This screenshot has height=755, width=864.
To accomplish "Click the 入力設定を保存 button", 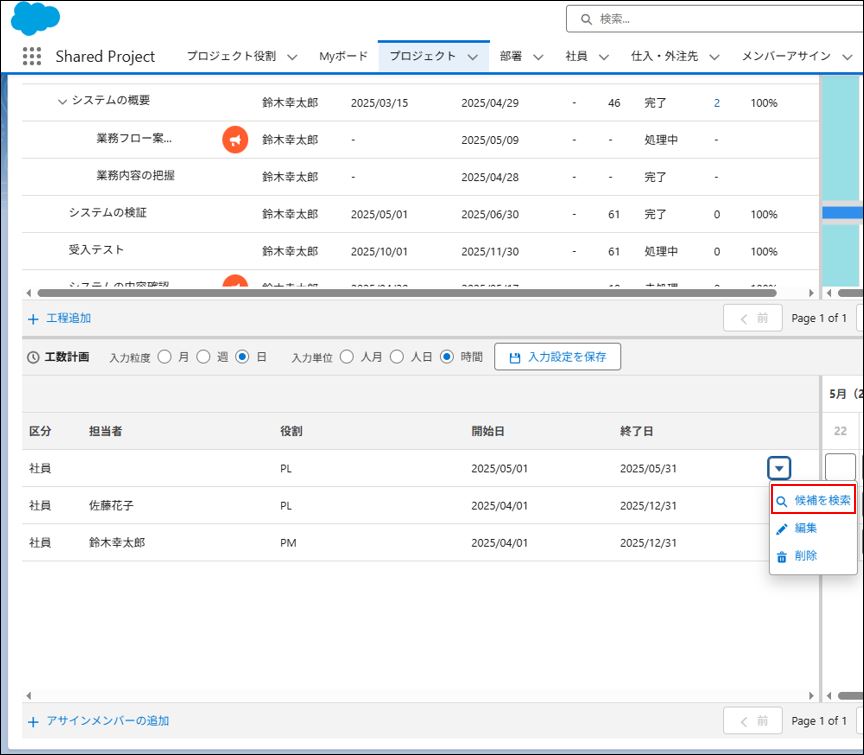I will point(557,357).
